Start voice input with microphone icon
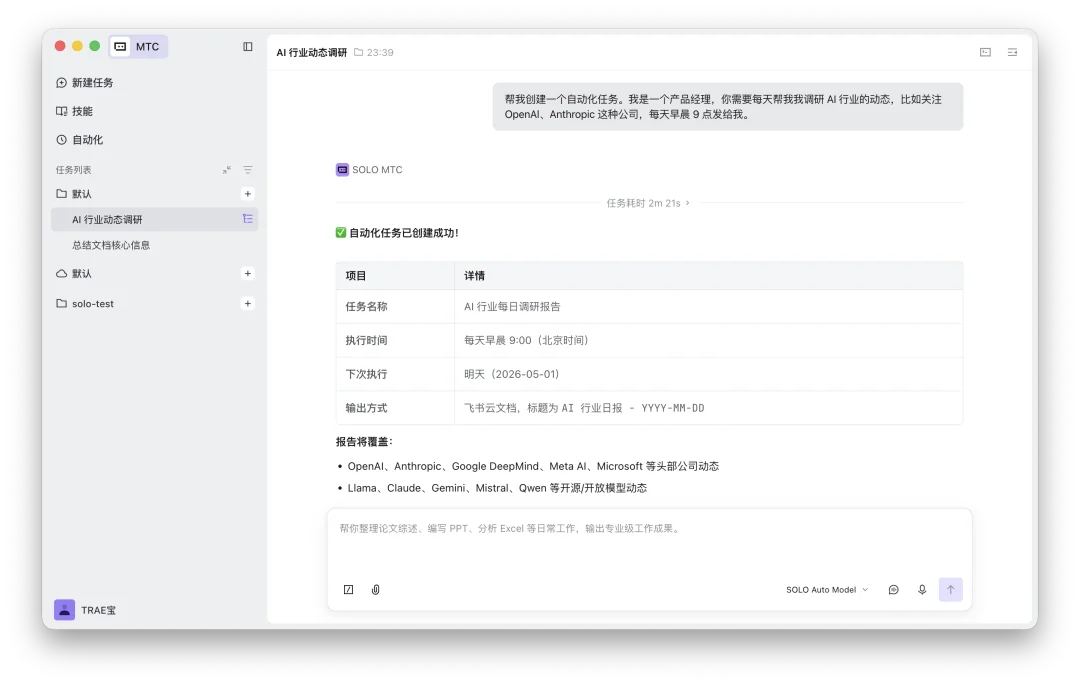Image resolution: width=1080 pixels, height=685 pixels. 922,590
